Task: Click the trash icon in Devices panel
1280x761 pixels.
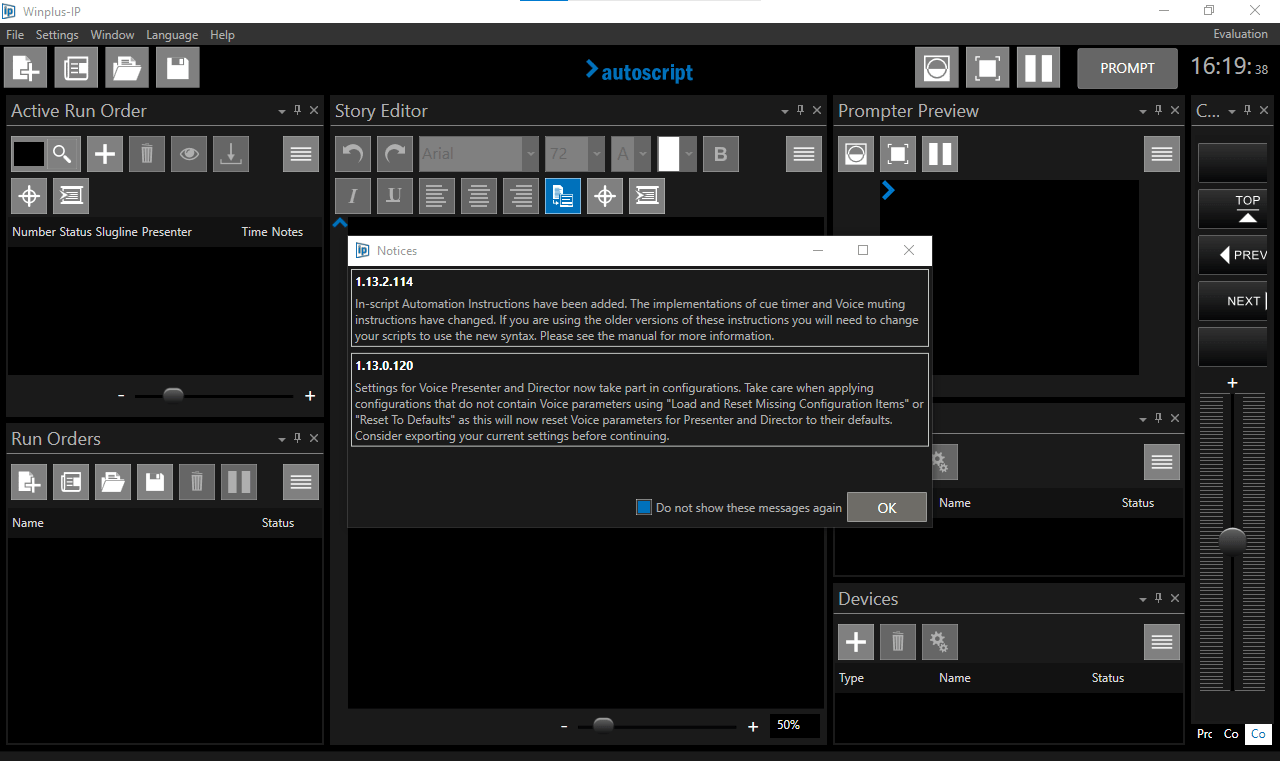Action: (898, 642)
